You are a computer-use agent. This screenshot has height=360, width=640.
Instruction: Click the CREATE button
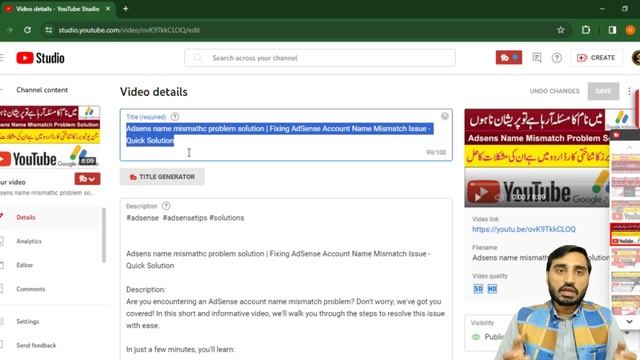point(596,58)
